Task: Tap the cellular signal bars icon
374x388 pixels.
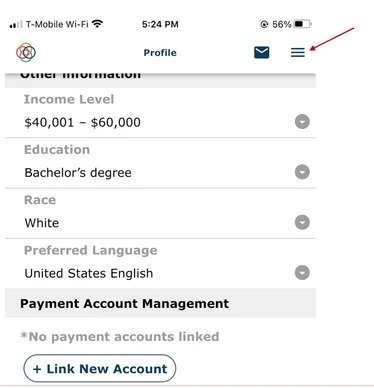Action: coord(16,24)
